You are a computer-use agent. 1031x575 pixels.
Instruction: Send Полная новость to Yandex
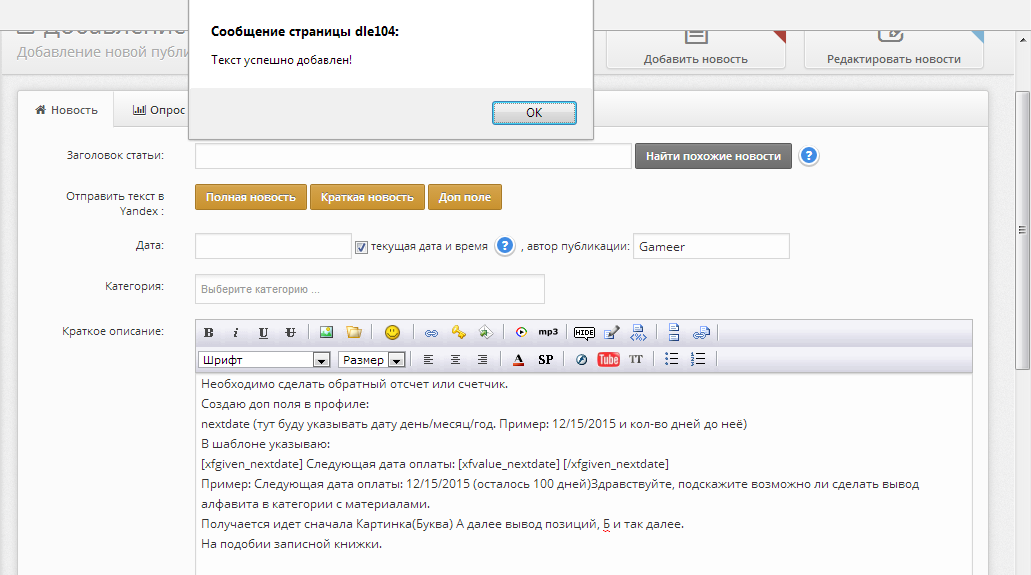click(x=251, y=197)
